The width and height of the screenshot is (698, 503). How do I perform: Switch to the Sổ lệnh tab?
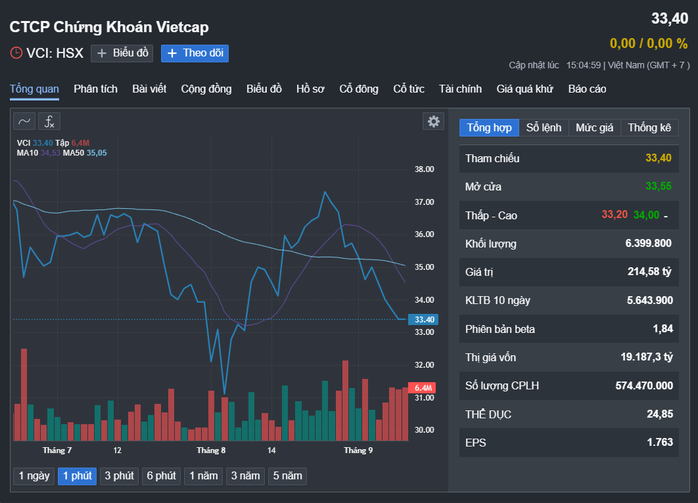tap(544, 128)
